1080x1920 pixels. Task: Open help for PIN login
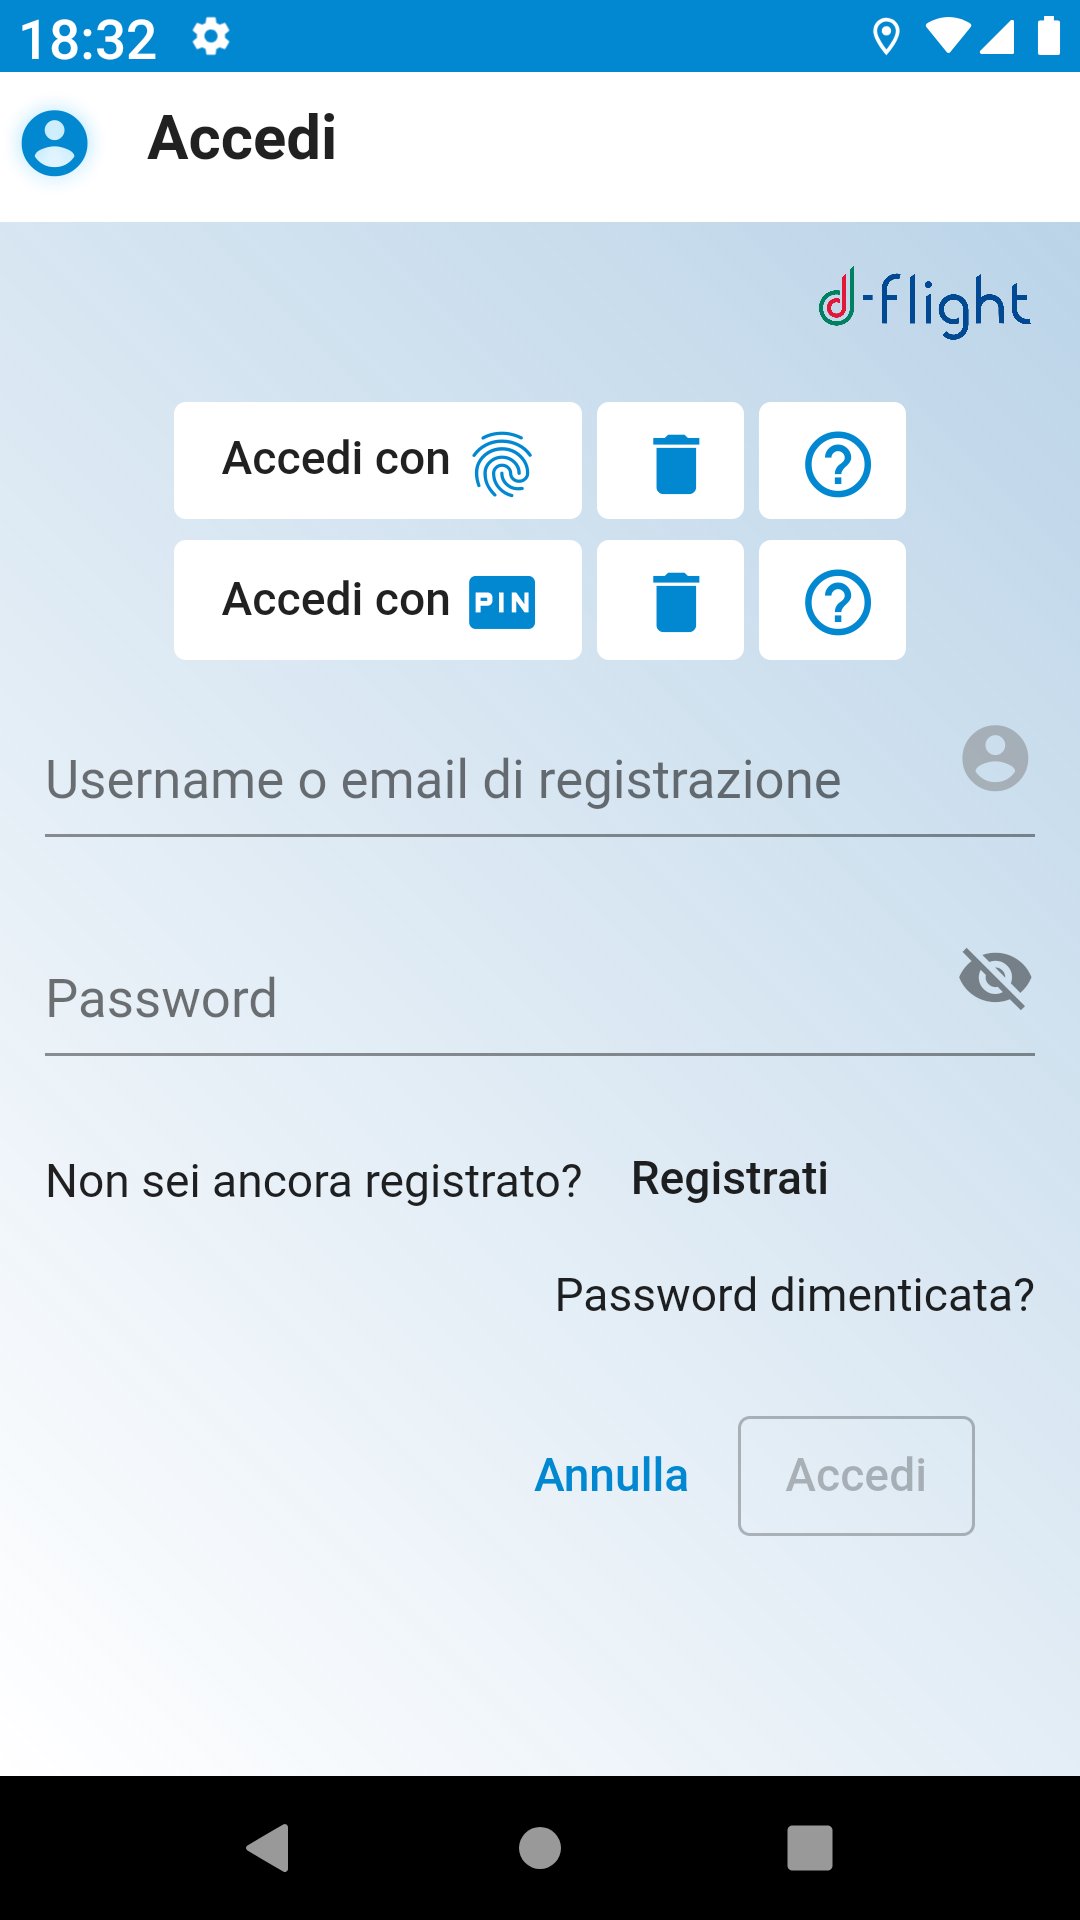[832, 600]
